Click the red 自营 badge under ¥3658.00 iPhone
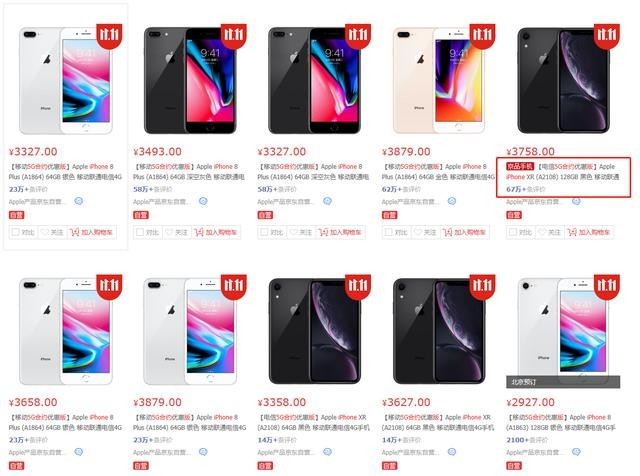 coord(16,465)
